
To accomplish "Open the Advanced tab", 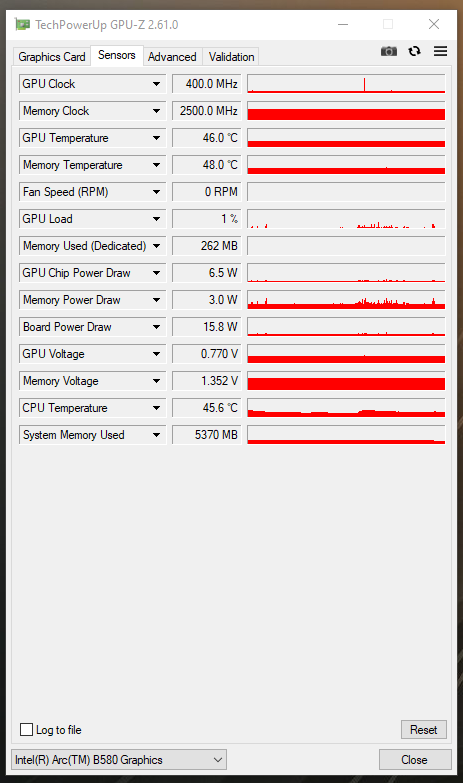I will [172, 57].
